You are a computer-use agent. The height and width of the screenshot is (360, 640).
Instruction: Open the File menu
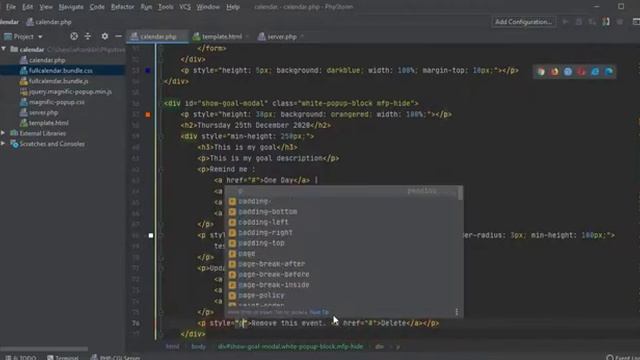tap(11, 7)
